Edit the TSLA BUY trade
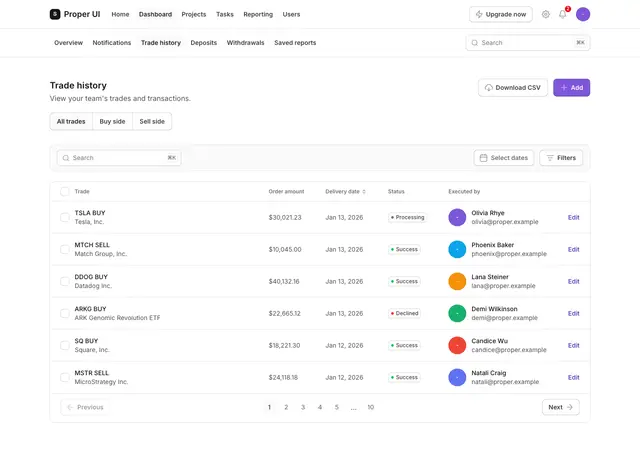Image resolution: width=640 pixels, height=465 pixels. tap(573, 218)
